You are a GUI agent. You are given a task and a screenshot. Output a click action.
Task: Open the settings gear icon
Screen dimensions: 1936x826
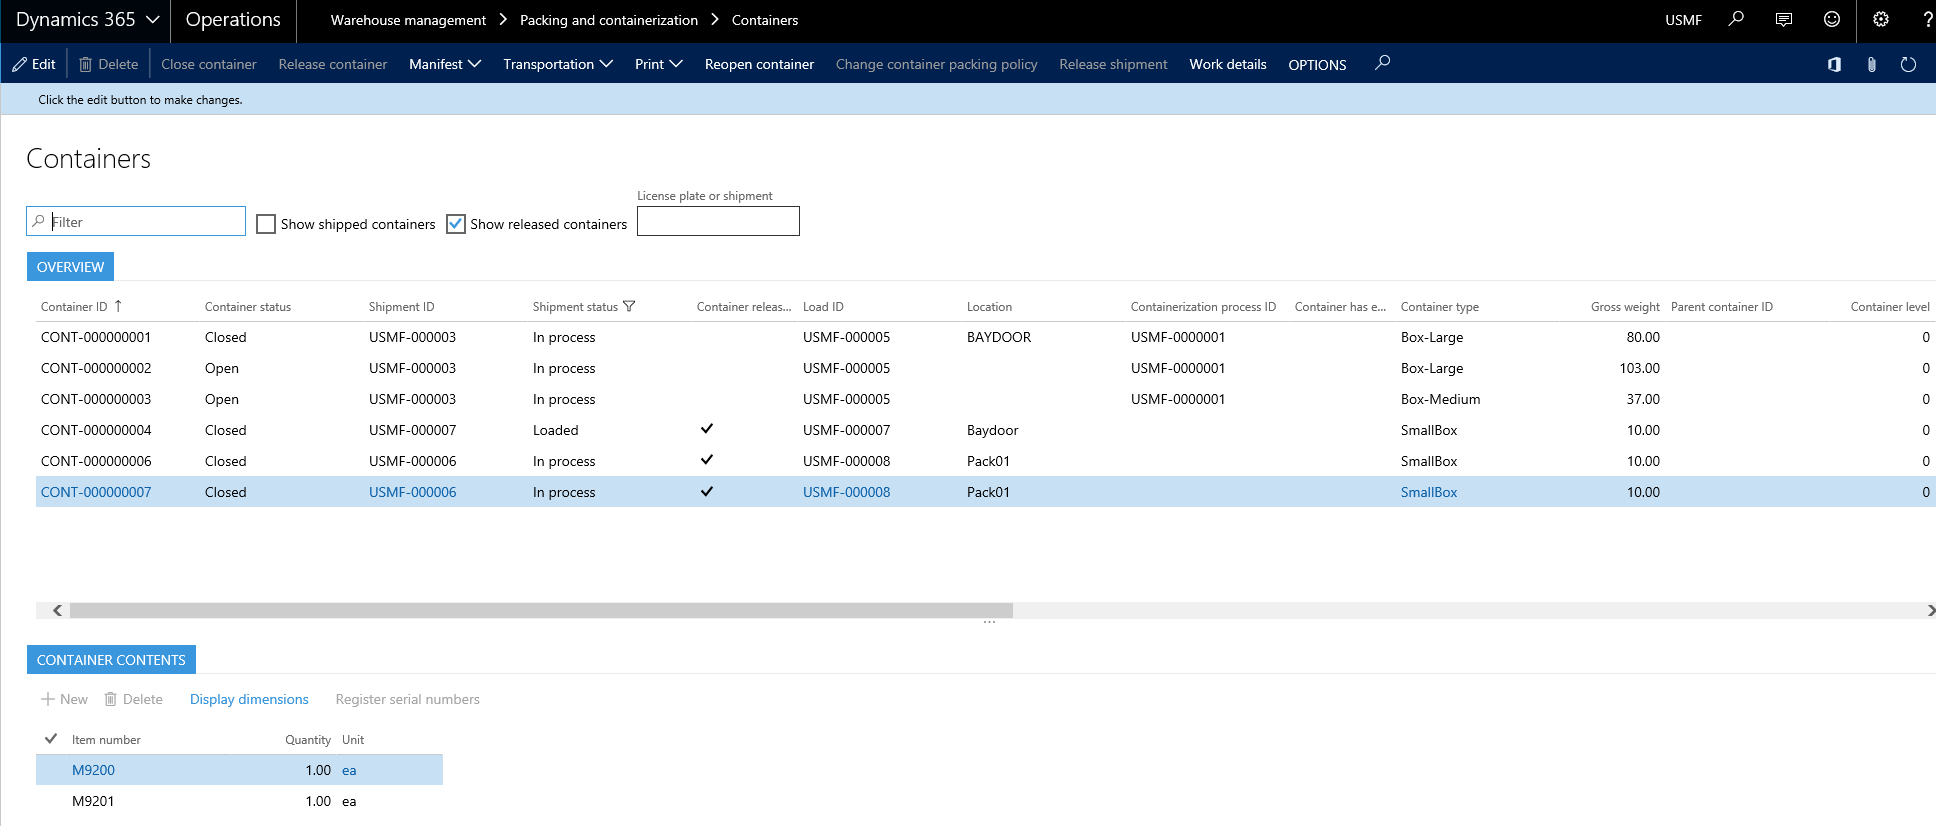point(1880,19)
